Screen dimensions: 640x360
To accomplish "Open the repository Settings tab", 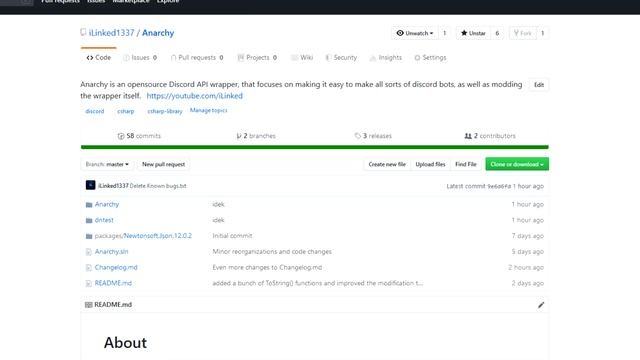I will tap(430, 58).
